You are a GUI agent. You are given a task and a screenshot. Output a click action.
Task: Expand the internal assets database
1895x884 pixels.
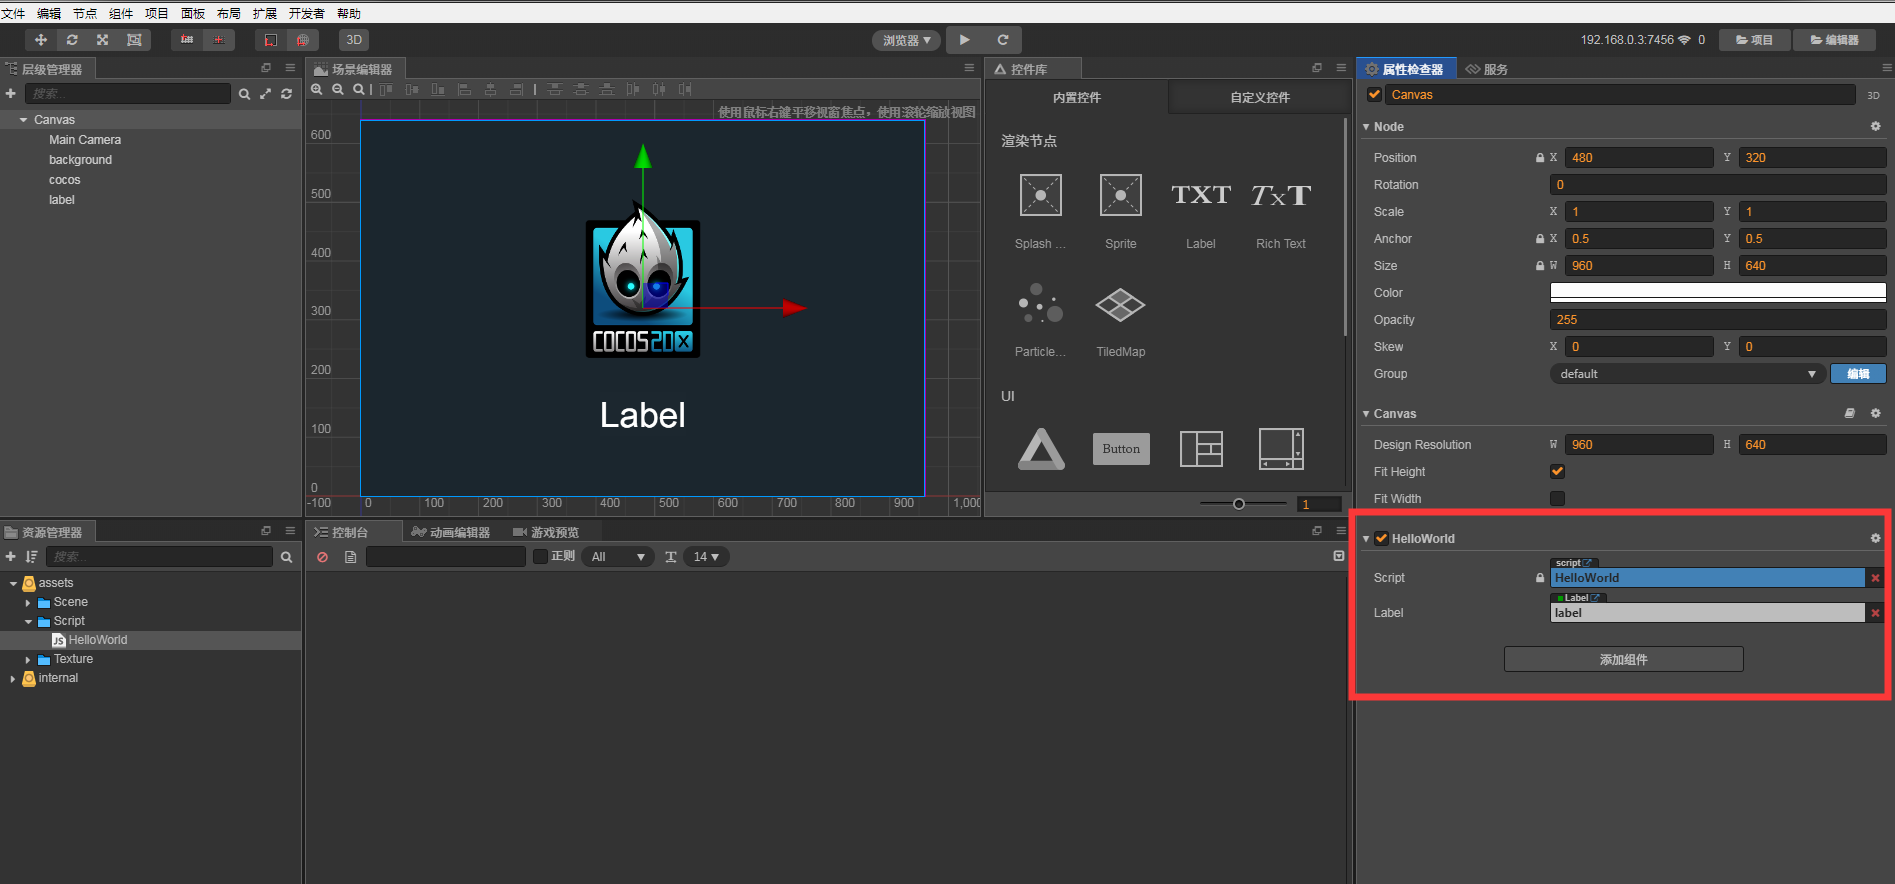tap(13, 679)
